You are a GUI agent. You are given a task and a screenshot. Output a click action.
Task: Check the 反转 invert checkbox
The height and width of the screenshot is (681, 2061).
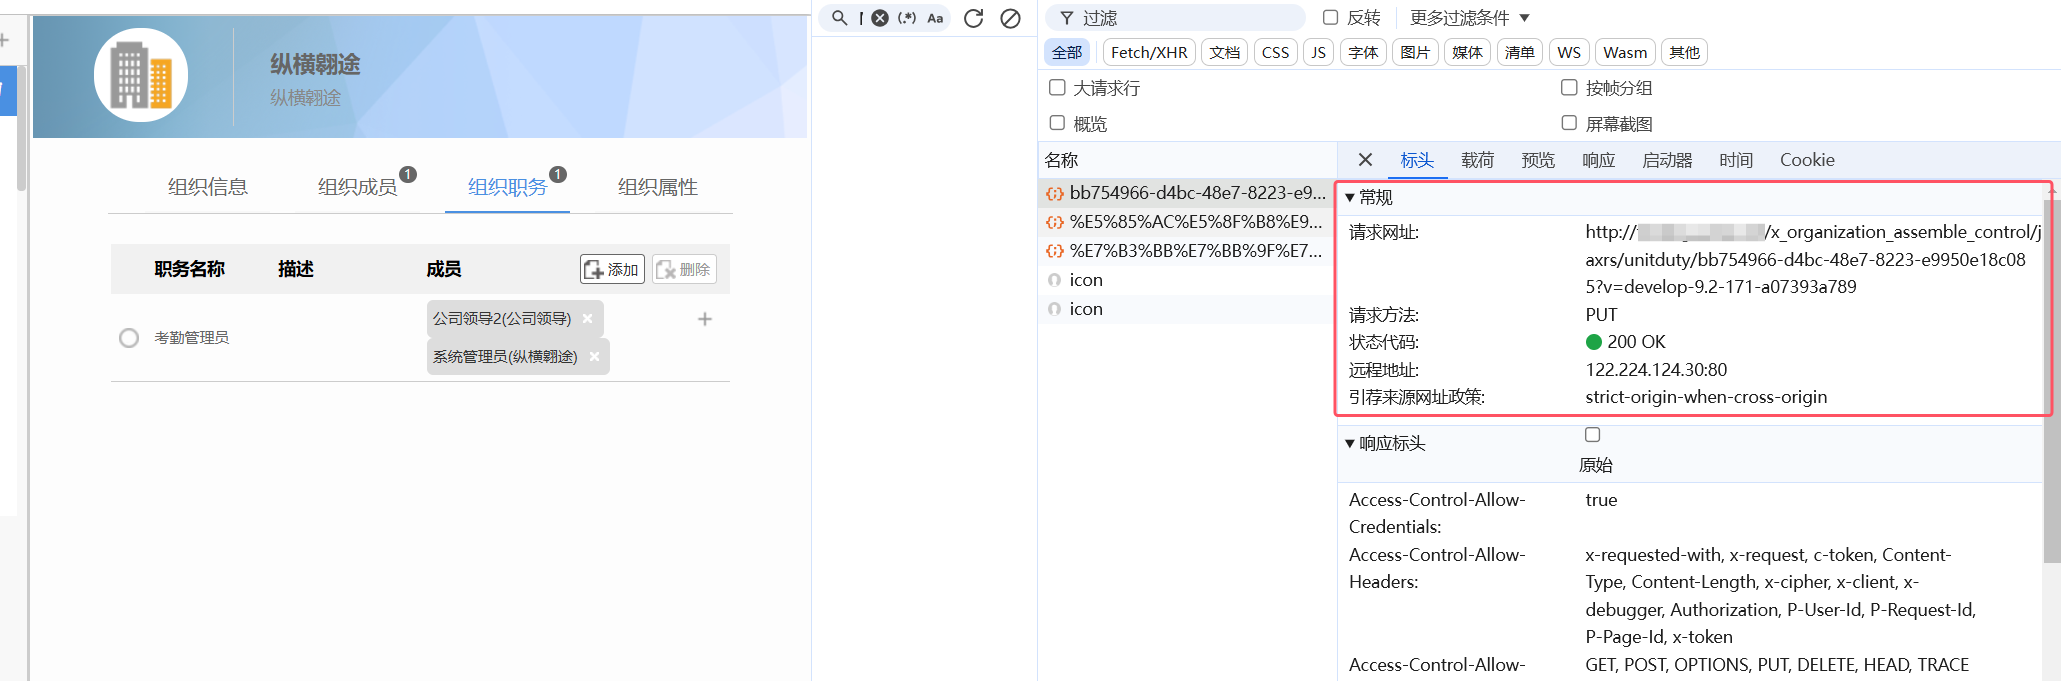point(1330,17)
